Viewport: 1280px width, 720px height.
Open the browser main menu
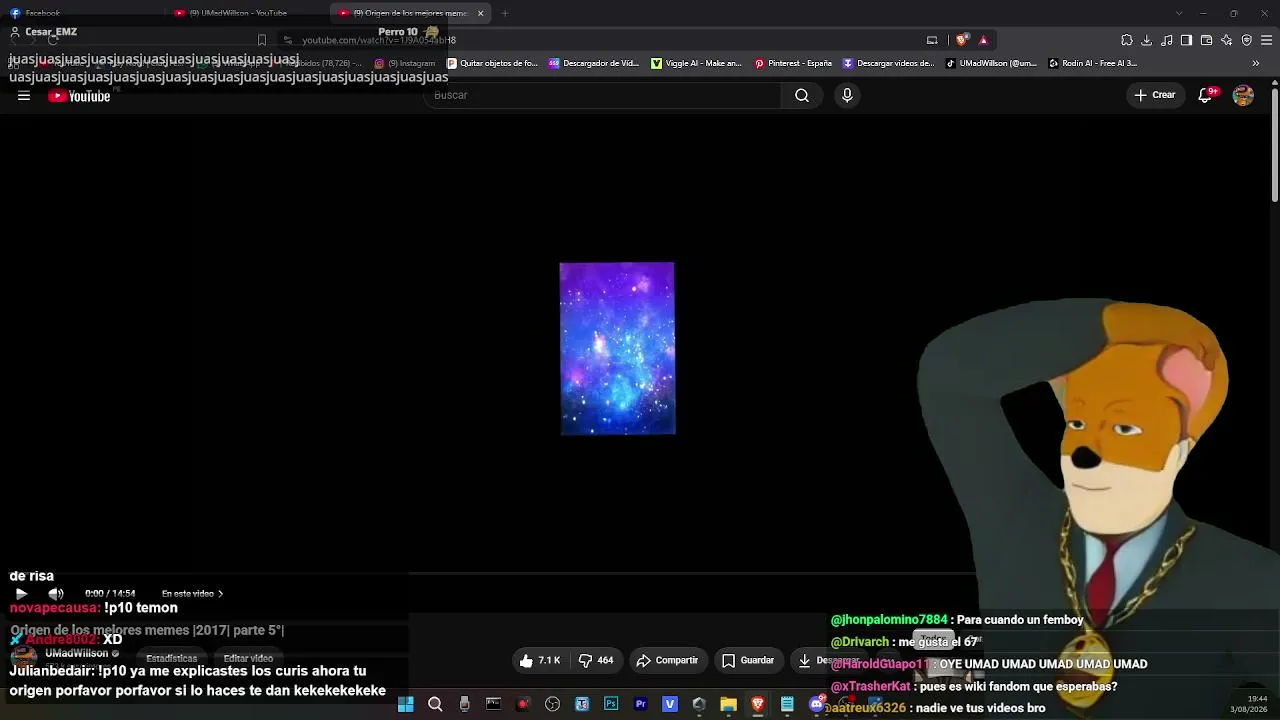coord(1266,40)
